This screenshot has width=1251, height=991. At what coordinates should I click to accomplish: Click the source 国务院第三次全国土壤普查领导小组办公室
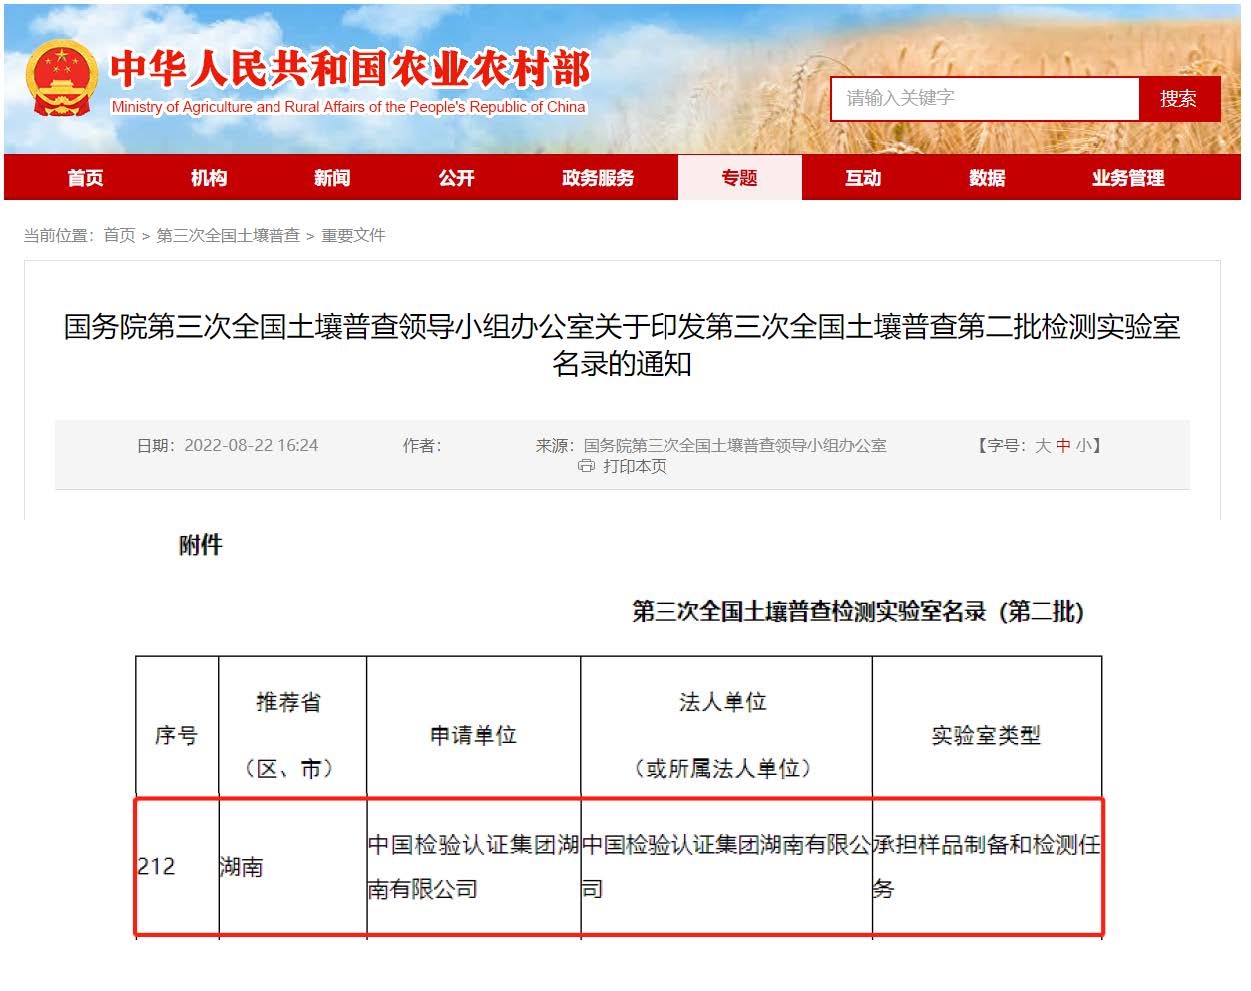pyautogui.click(x=735, y=446)
